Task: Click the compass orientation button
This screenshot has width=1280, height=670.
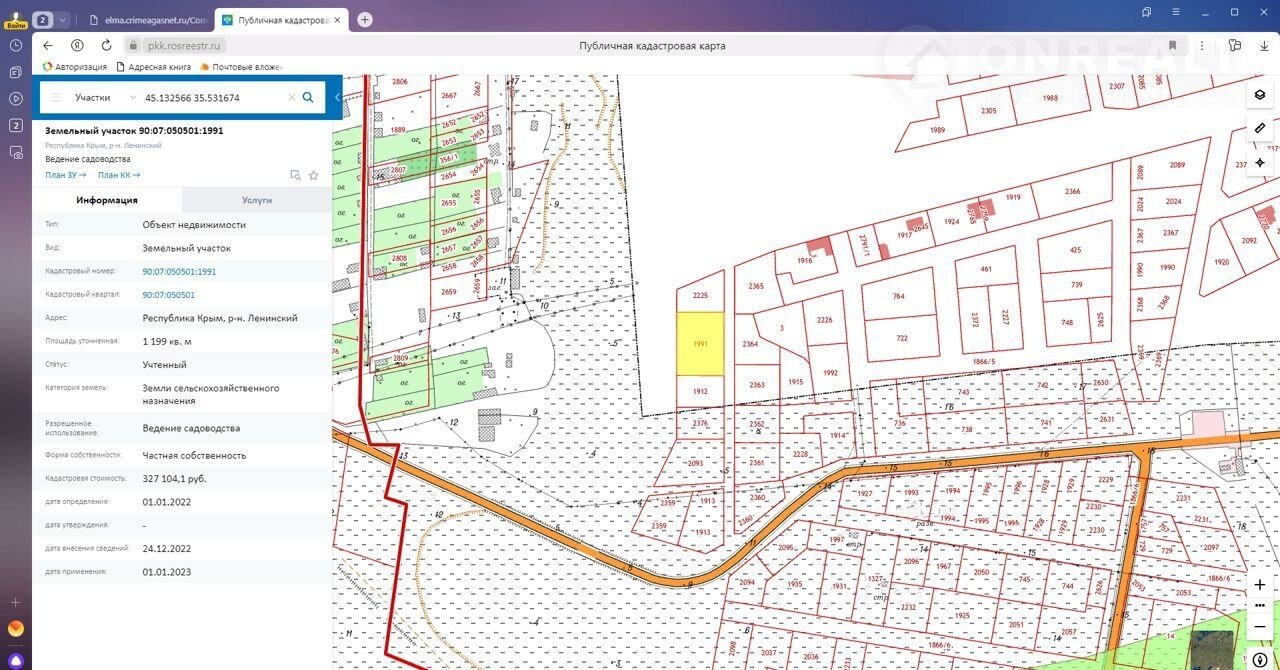Action: click(1260, 660)
